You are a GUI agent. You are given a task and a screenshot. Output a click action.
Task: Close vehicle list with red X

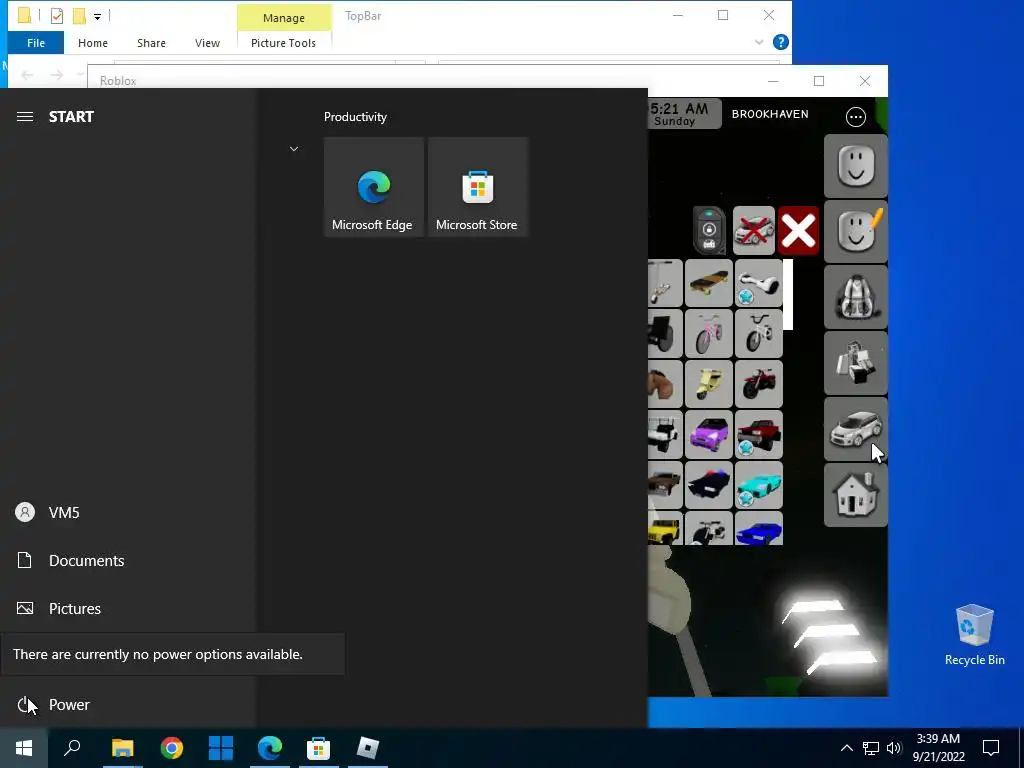(798, 231)
